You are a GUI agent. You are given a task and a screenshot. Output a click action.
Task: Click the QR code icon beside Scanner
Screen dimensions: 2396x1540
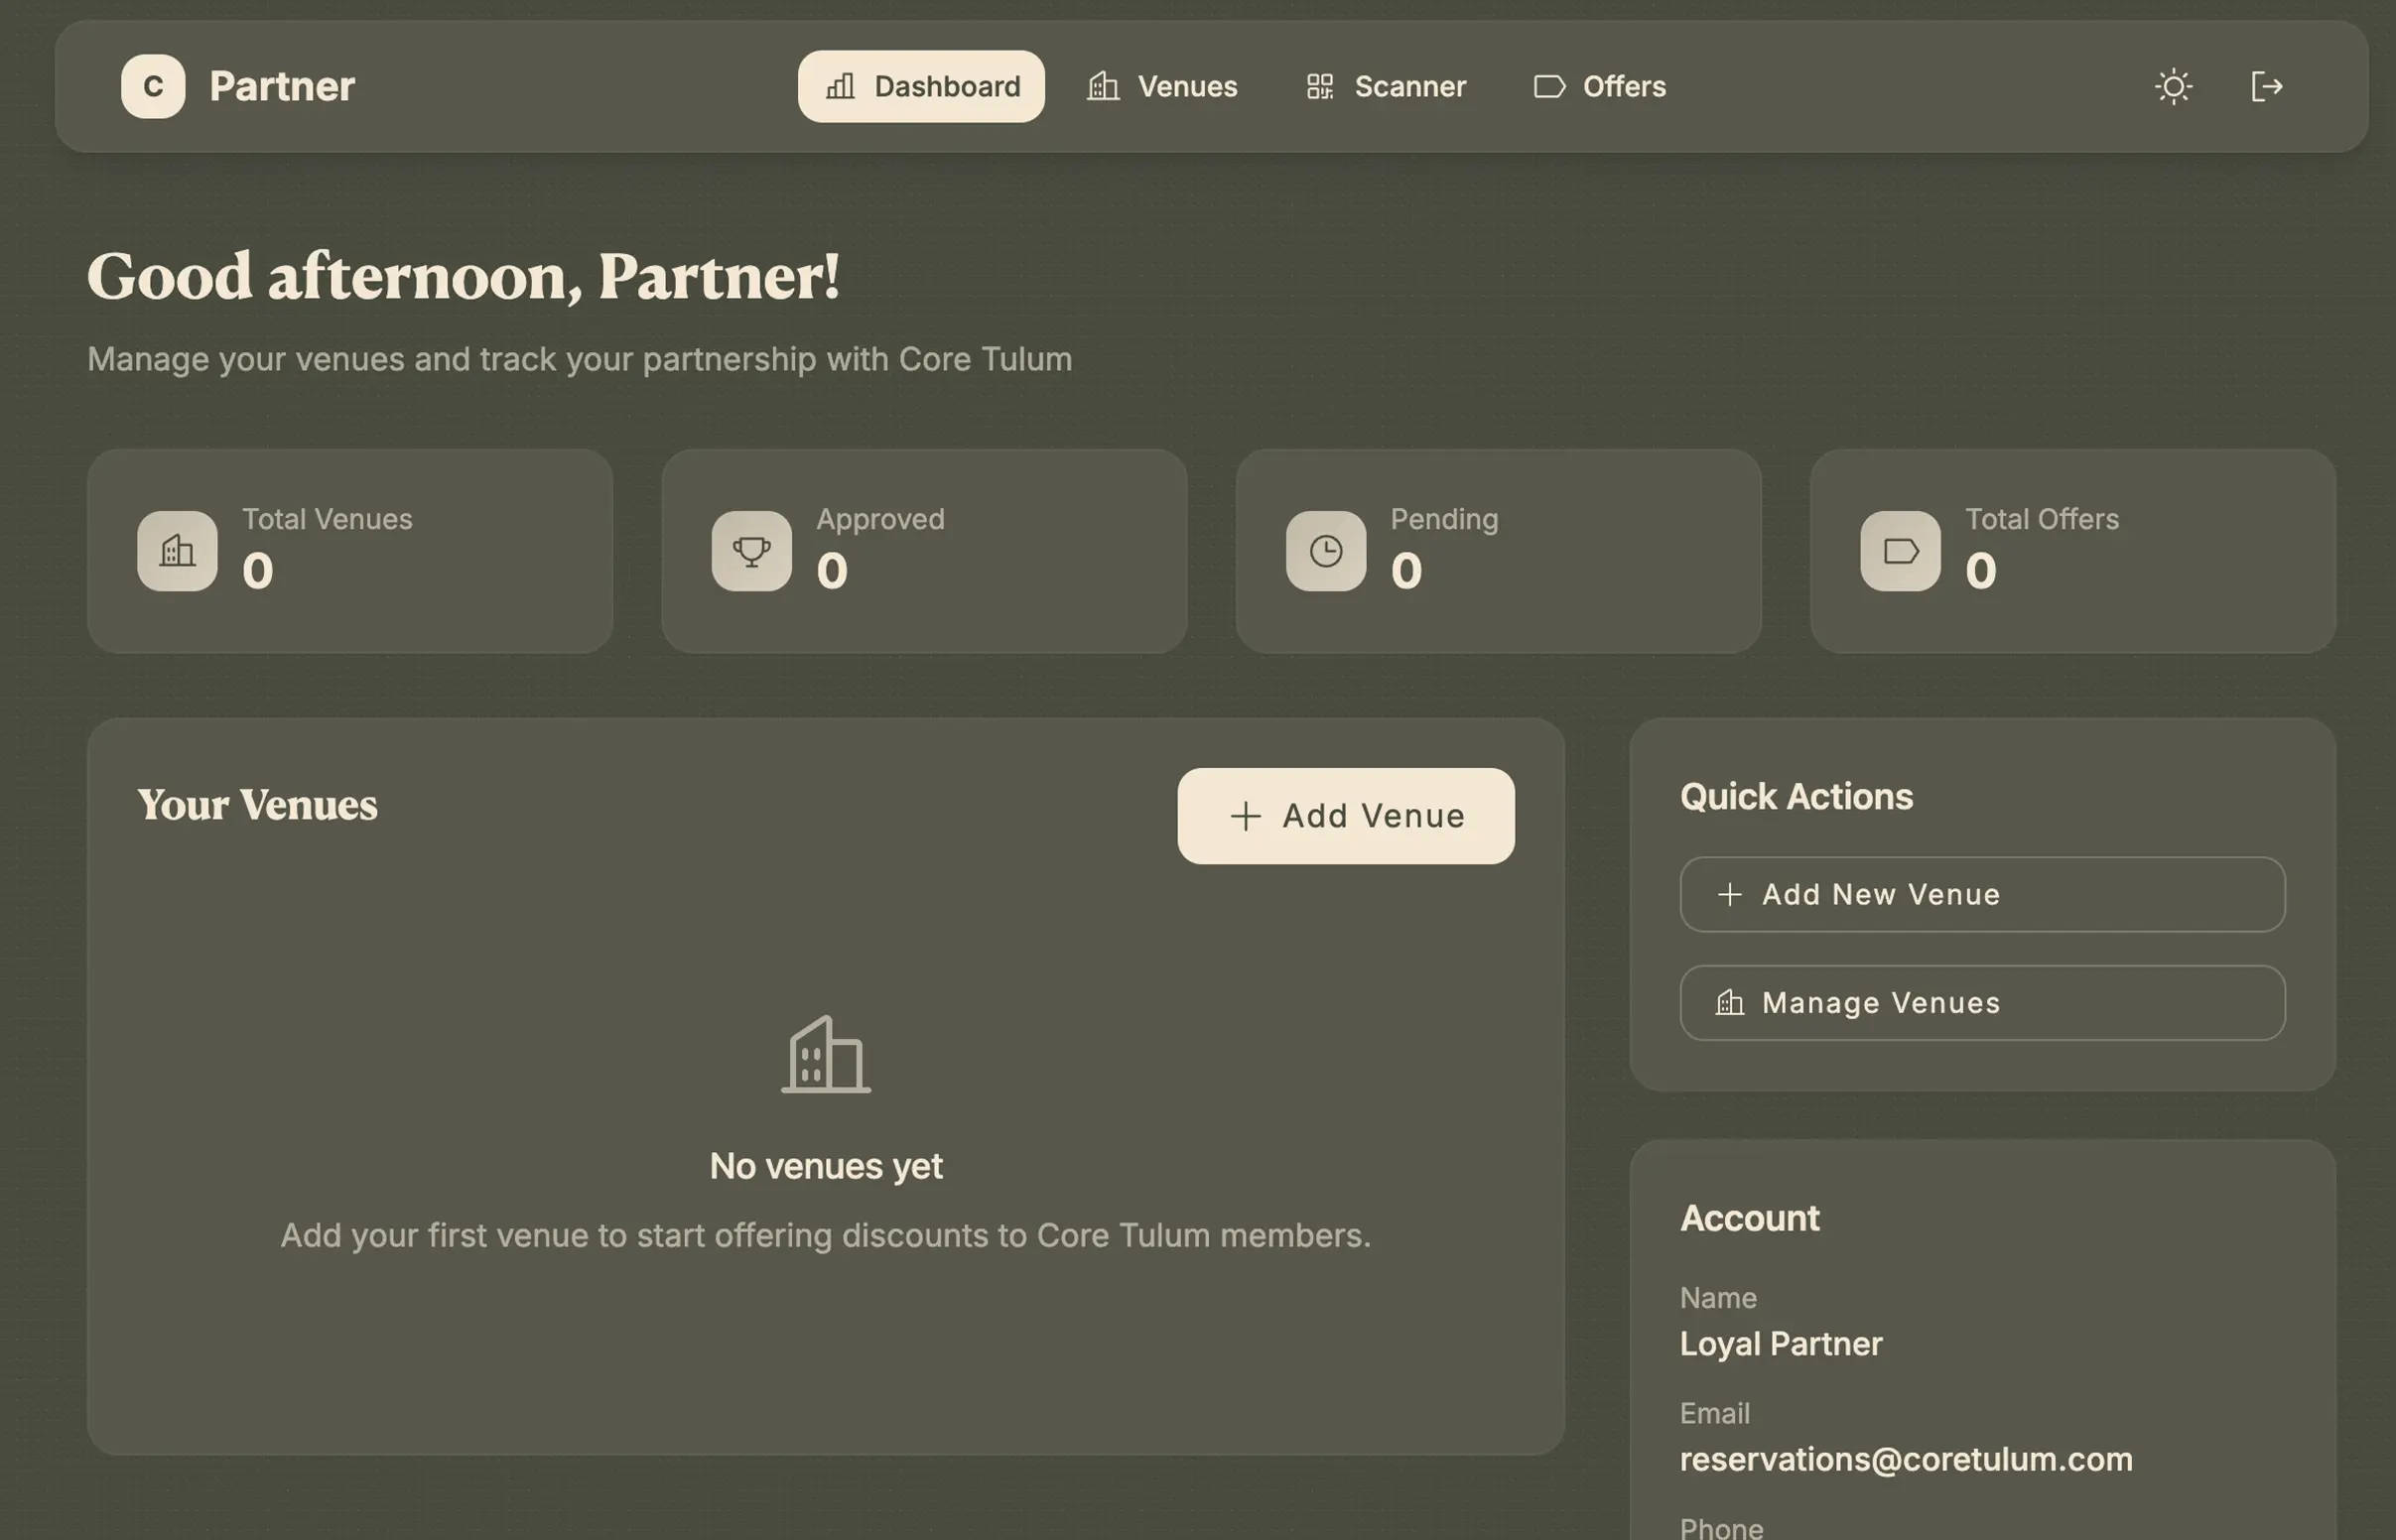1319,86
